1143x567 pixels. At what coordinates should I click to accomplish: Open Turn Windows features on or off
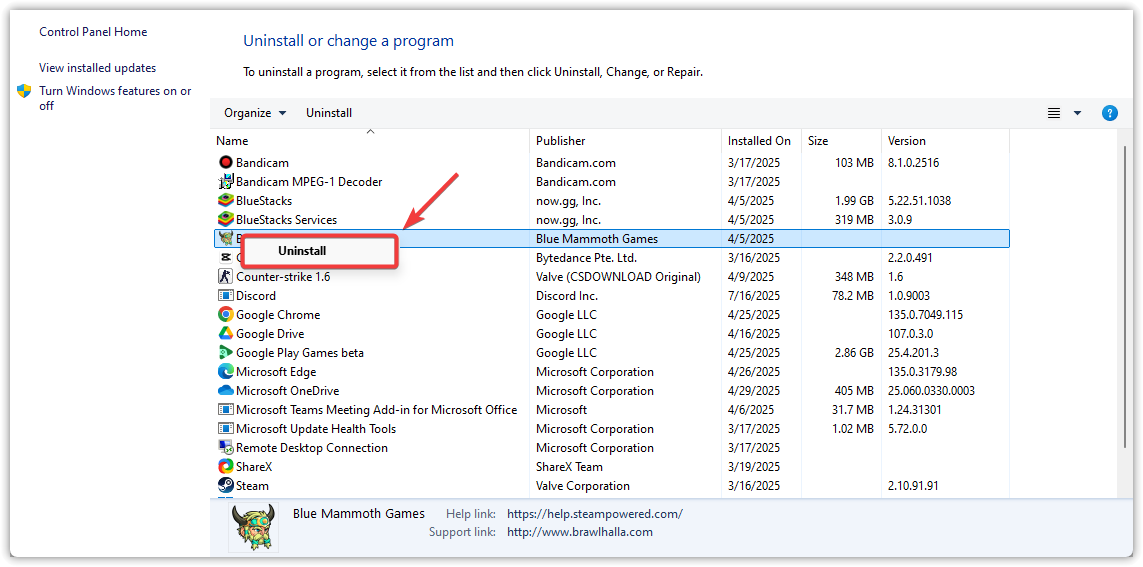[x=115, y=98]
